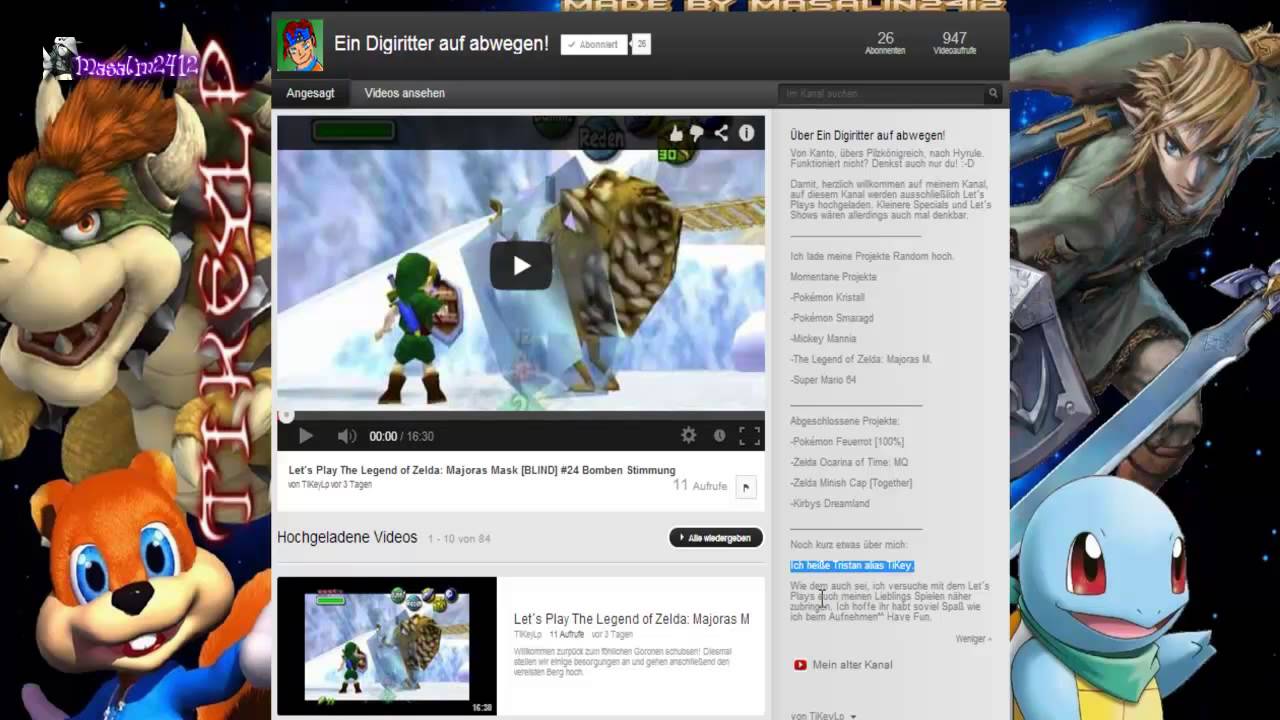This screenshot has width=1280, height=720.
Task: Switch to the Angesagt tab
Action: tap(310, 93)
